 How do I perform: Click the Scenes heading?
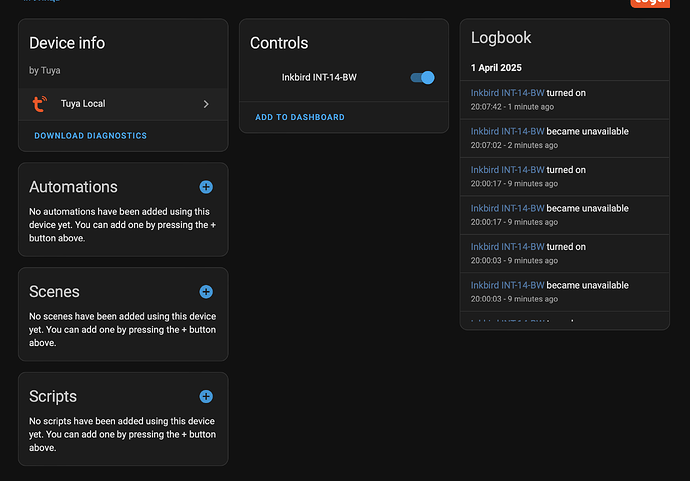[54, 292]
